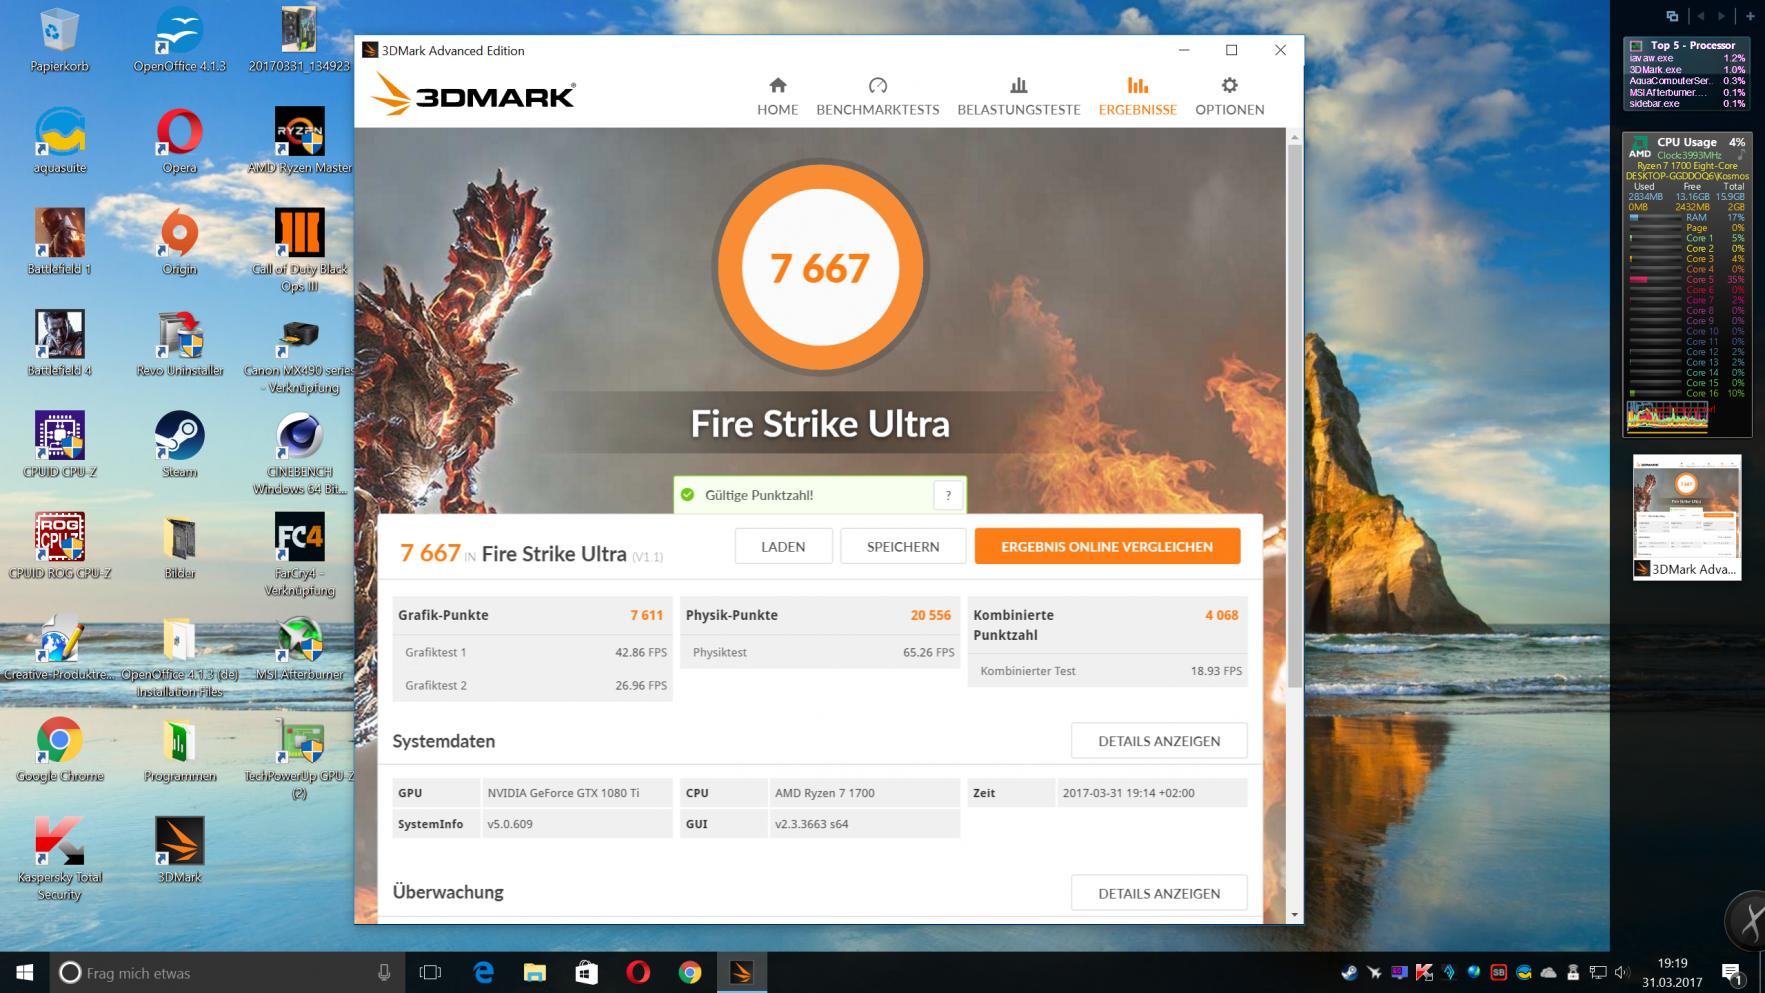The image size is (1765, 993).
Task: Click the Cortana microphone icon
Action: (x=384, y=972)
